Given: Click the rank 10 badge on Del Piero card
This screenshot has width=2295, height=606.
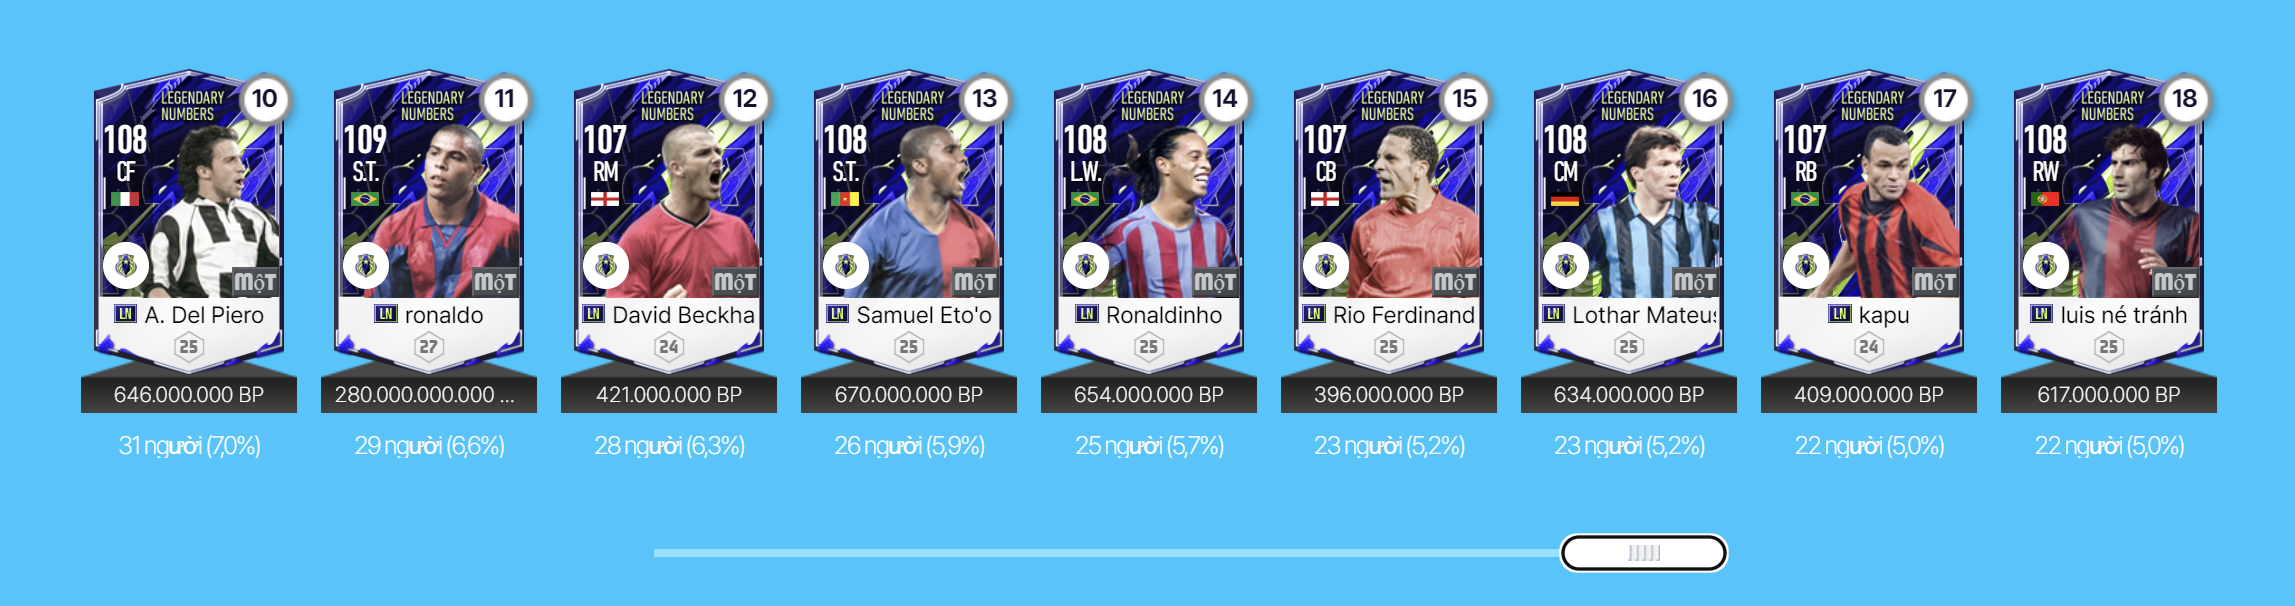Looking at the screenshot, I should pos(264,99).
